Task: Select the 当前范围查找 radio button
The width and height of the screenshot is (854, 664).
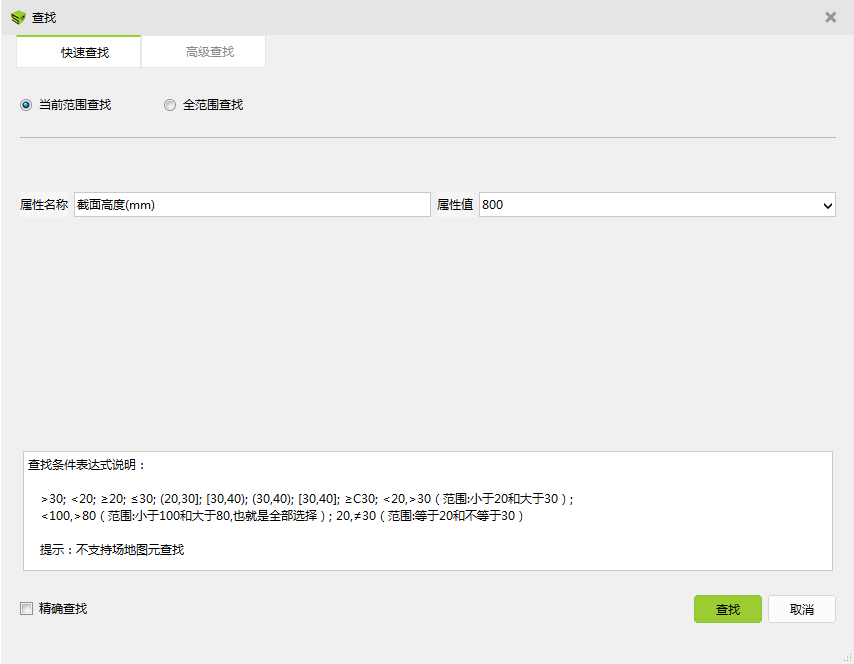Action: coord(26,105)
